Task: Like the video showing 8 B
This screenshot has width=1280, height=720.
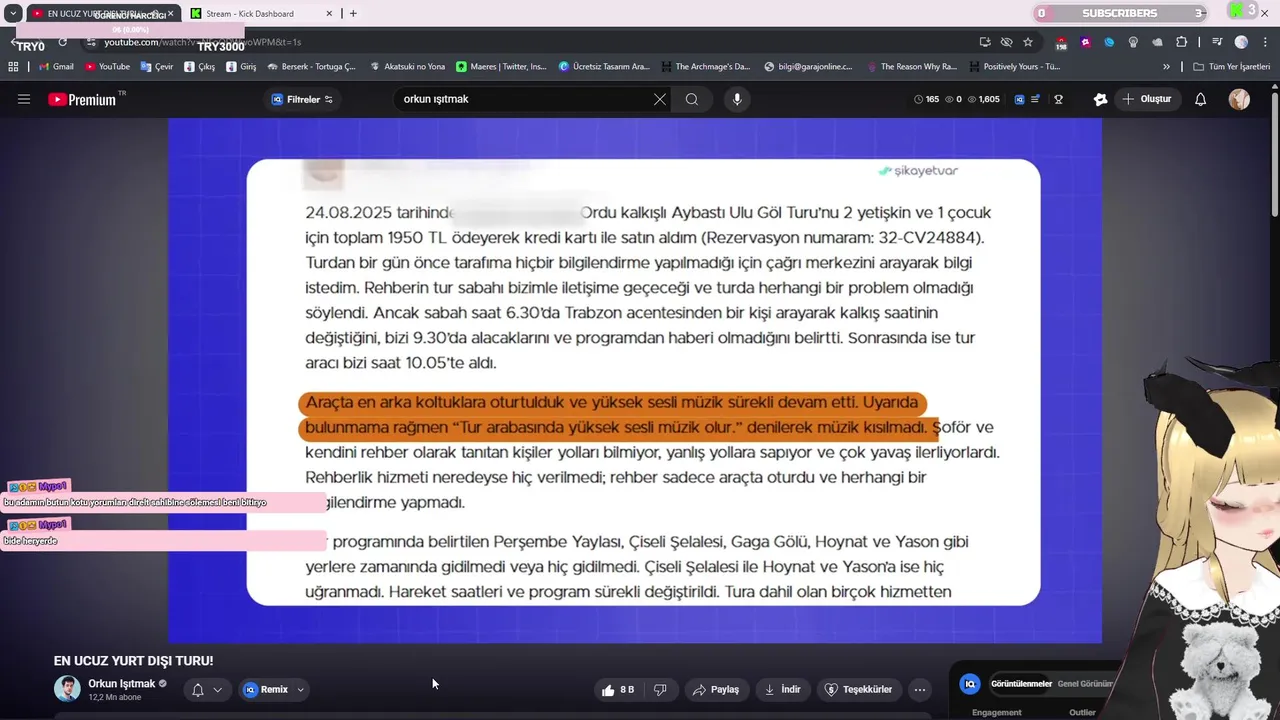Action: [x=619, y=689]
